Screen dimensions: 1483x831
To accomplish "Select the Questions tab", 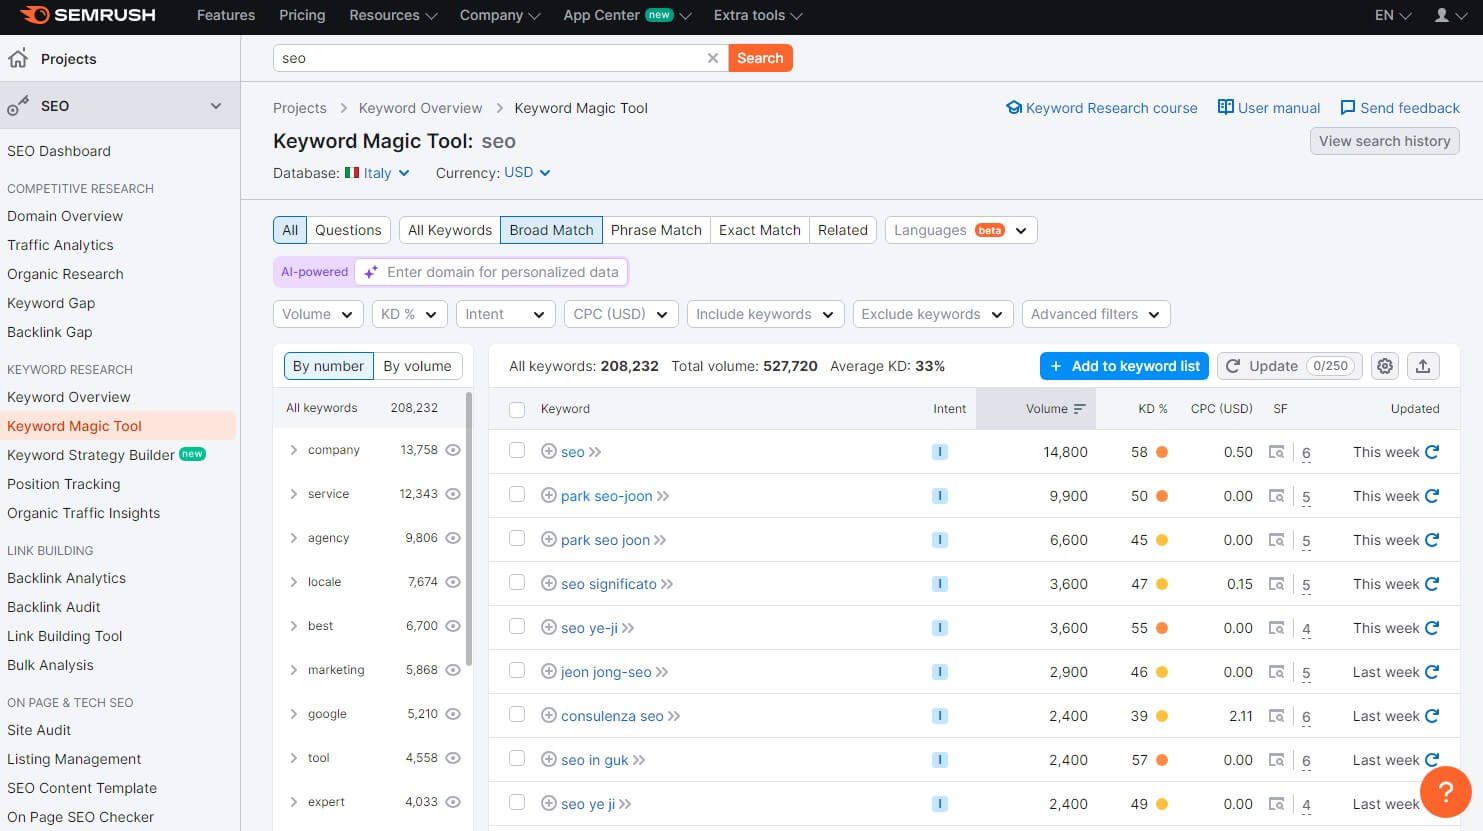I will (348, 230).
